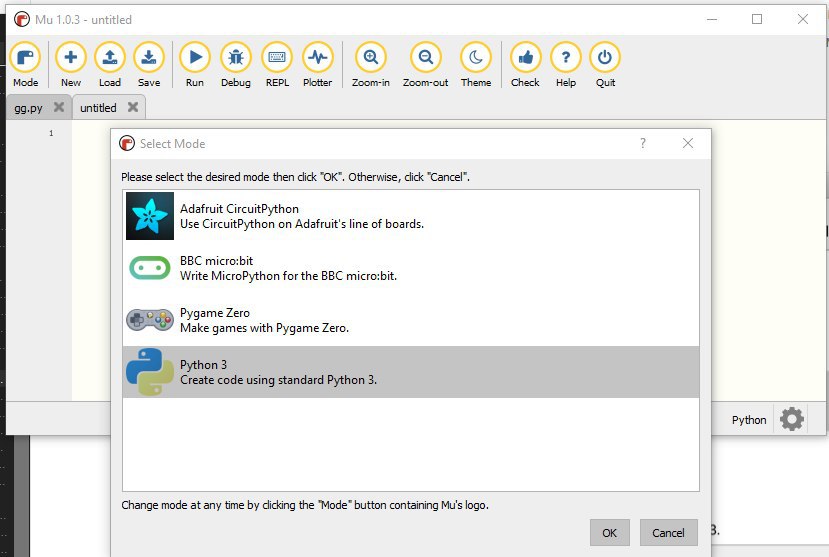Screen dimensions: 829x557
Task: Close the Select Mode dialog window
Action: [x=688, y=143]
